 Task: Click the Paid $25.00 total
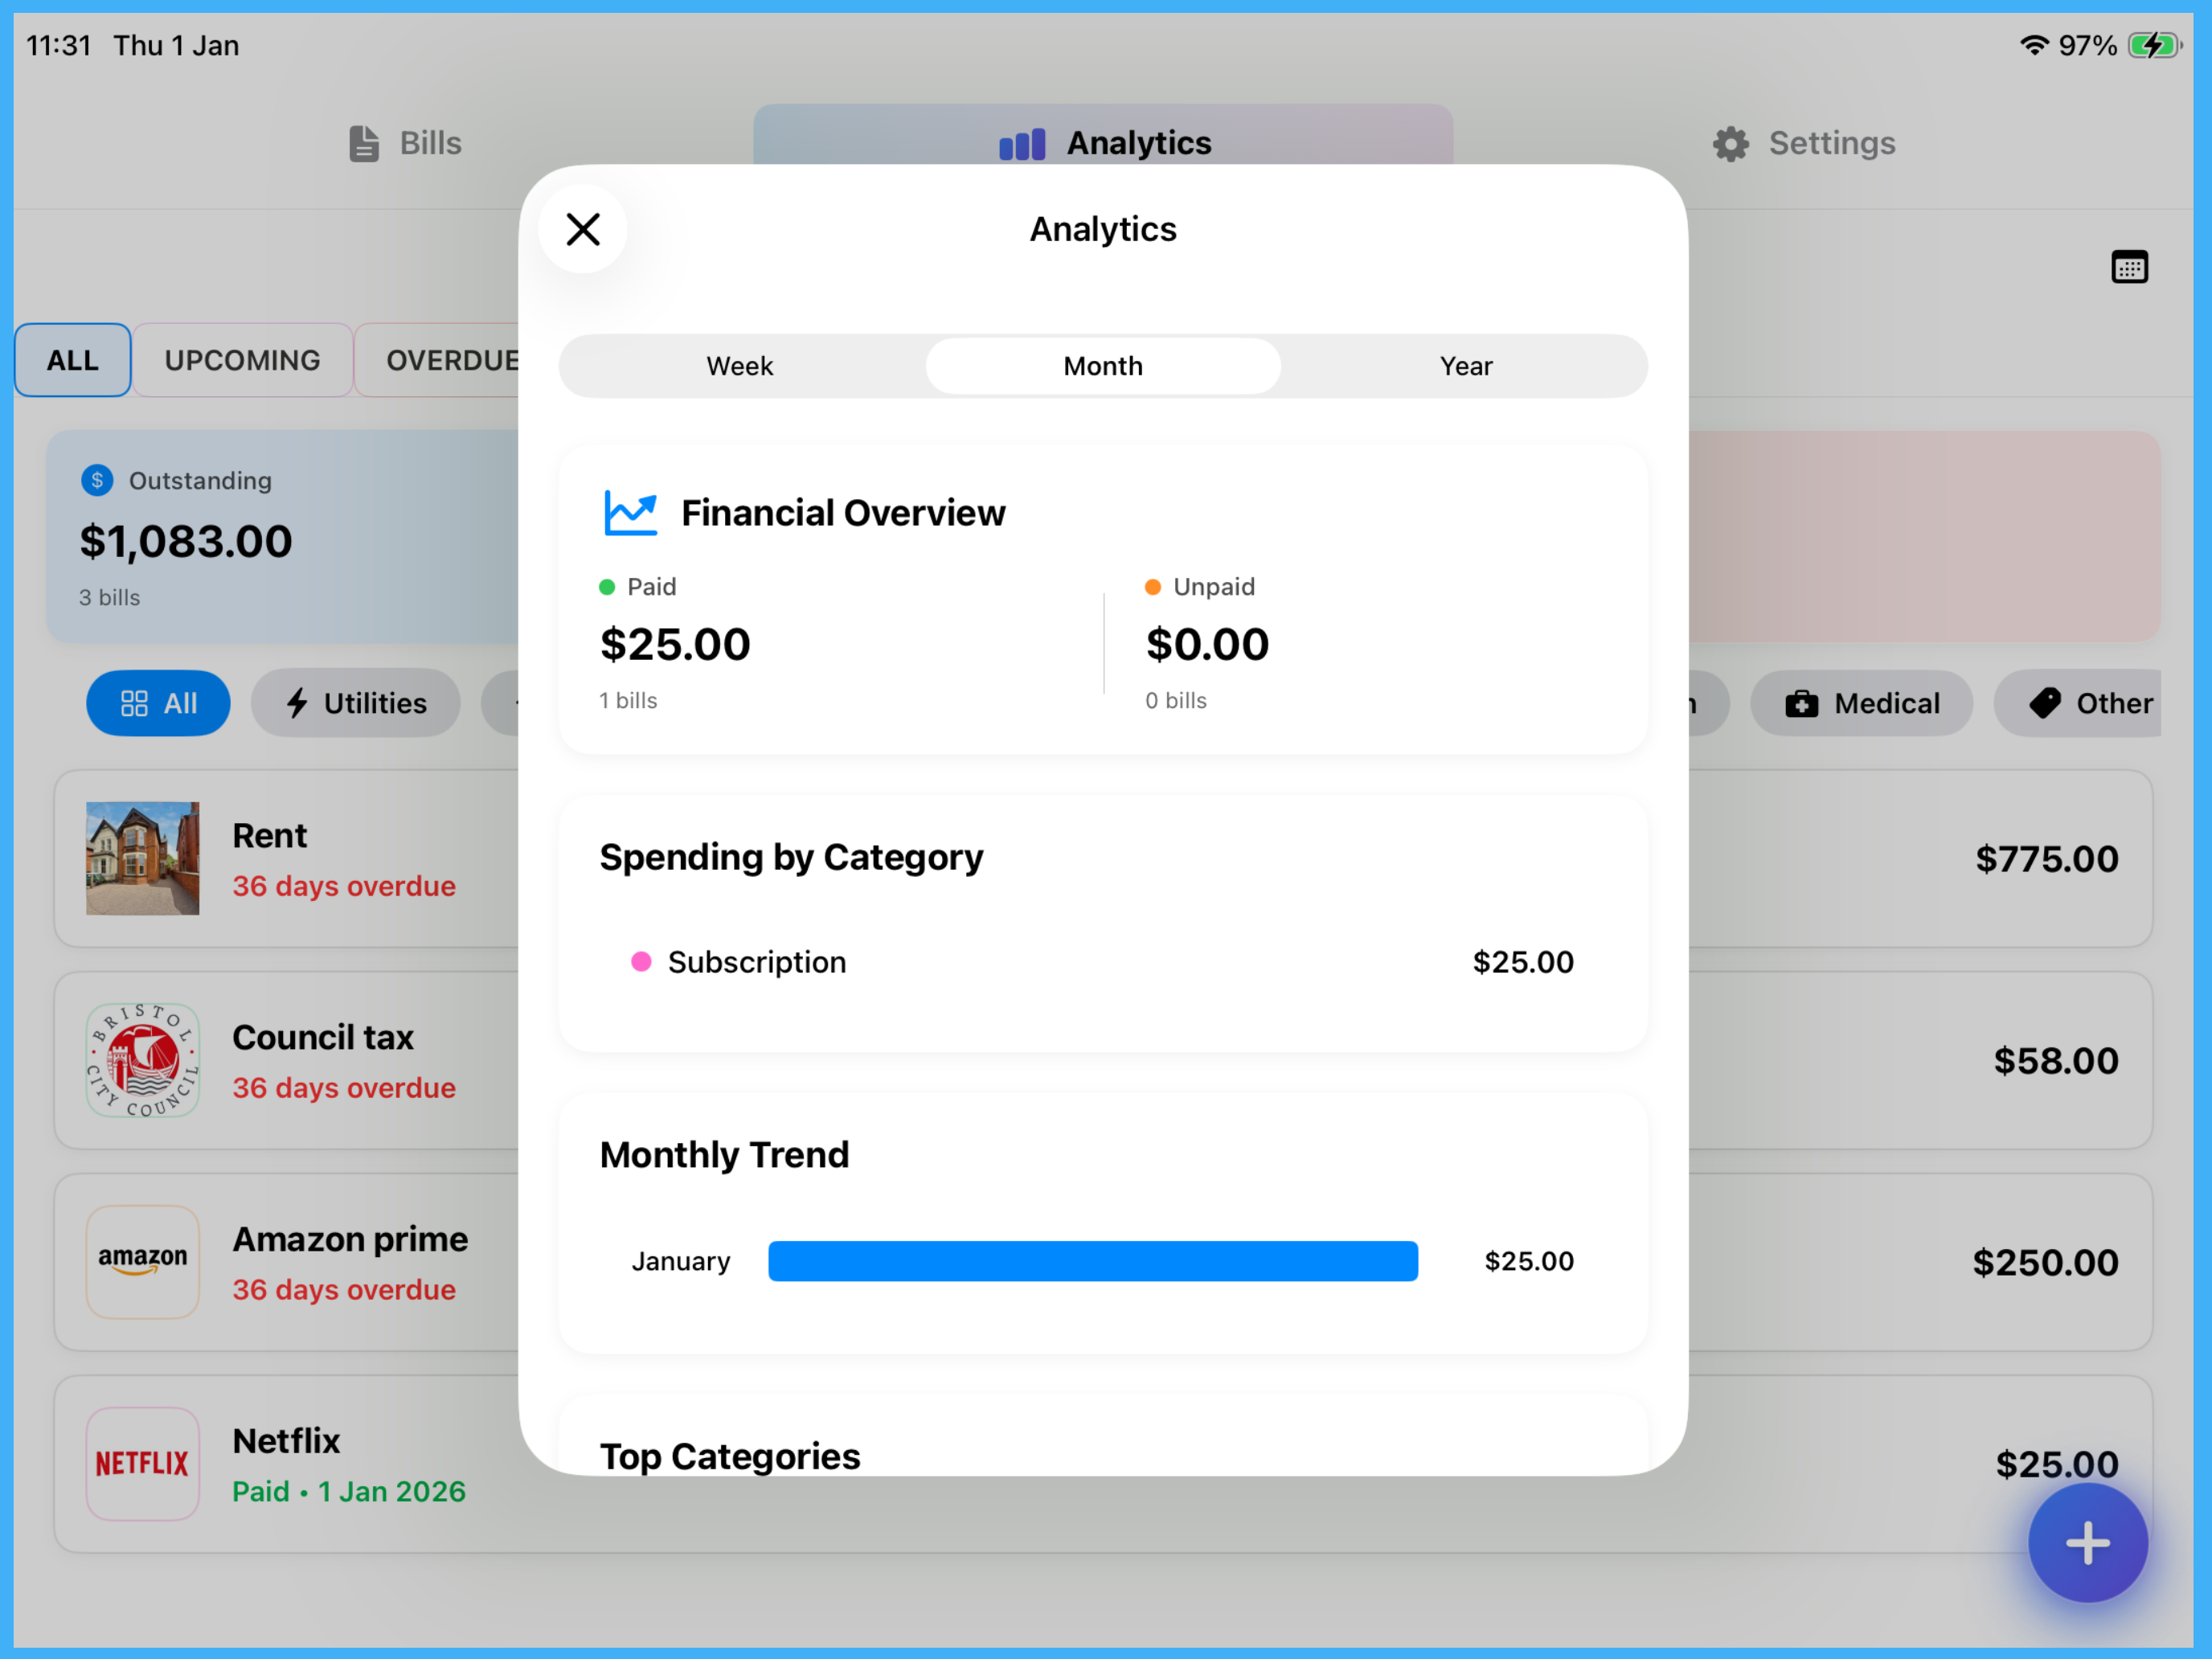675,644
